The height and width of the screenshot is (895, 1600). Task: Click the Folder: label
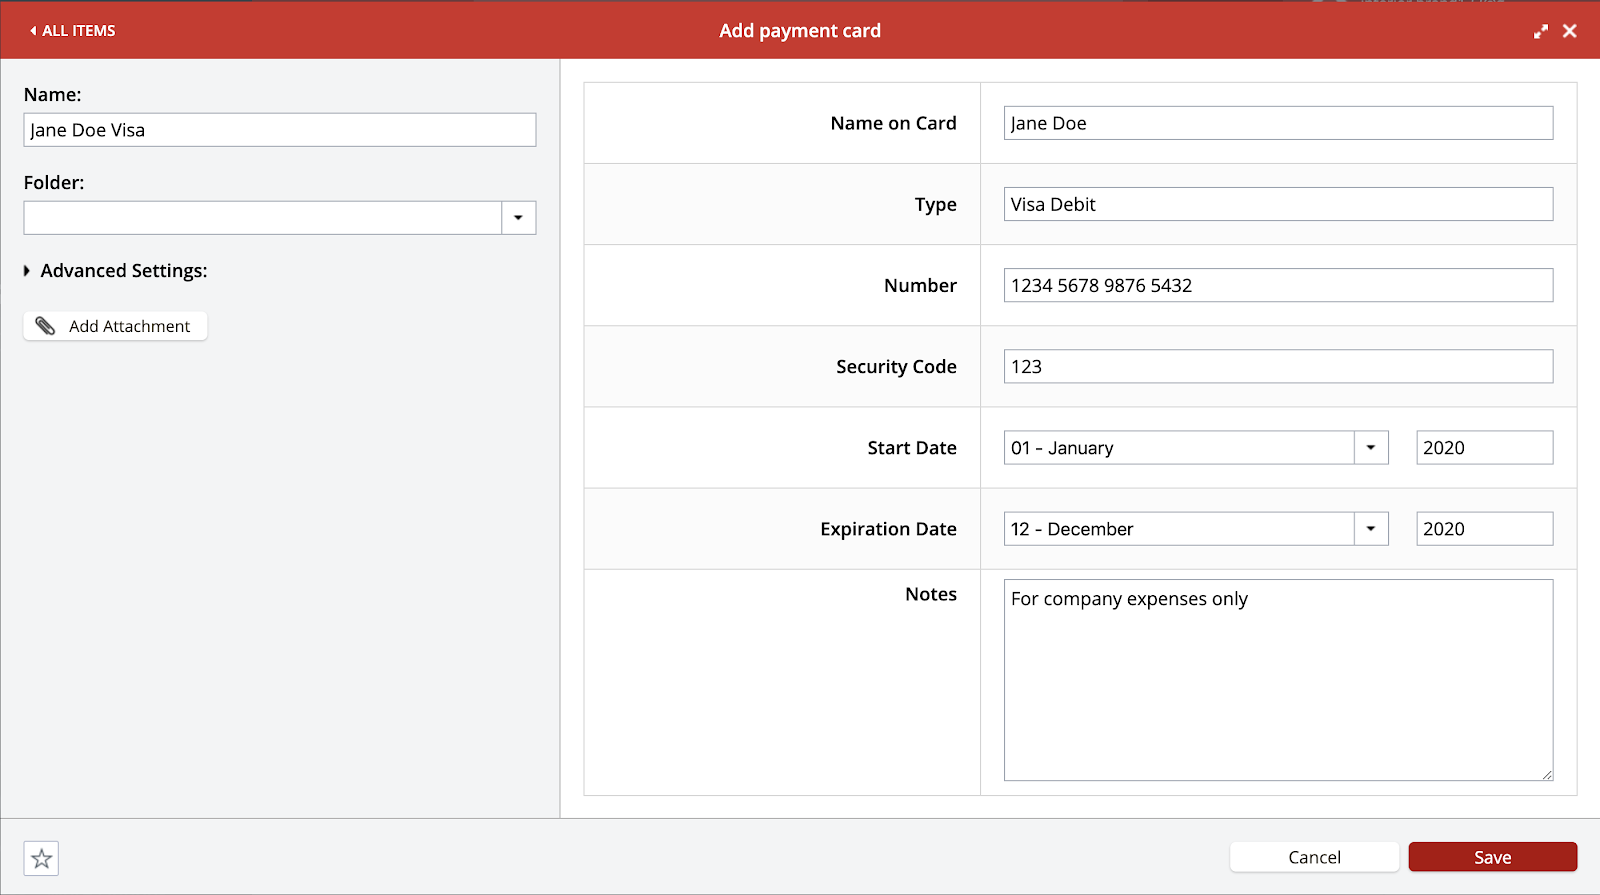(54, 183)
